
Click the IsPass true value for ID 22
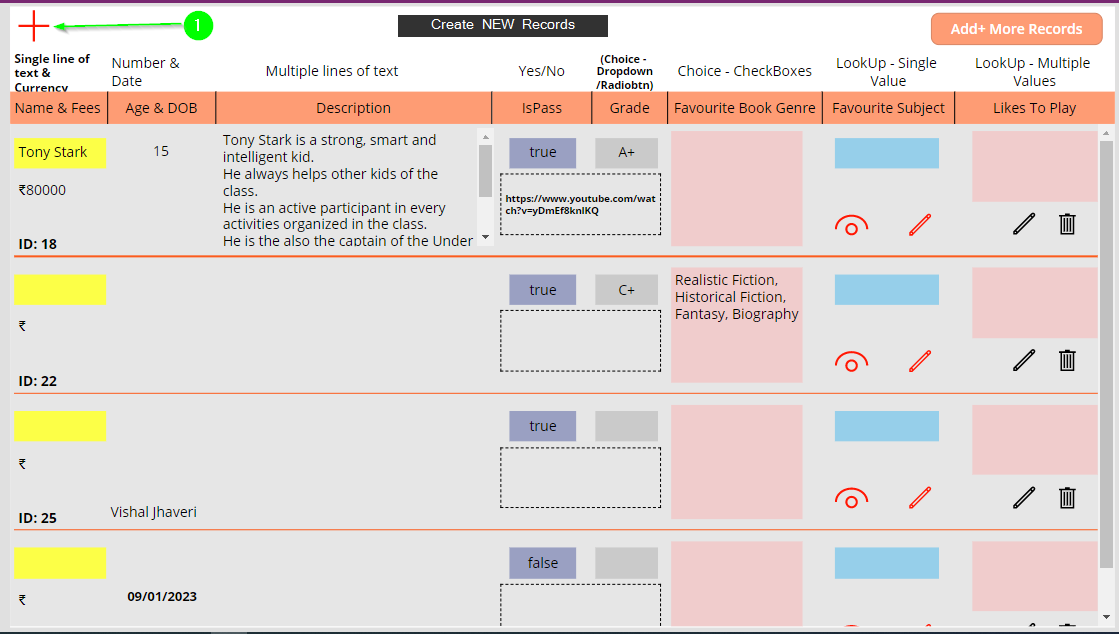(542, 290)
